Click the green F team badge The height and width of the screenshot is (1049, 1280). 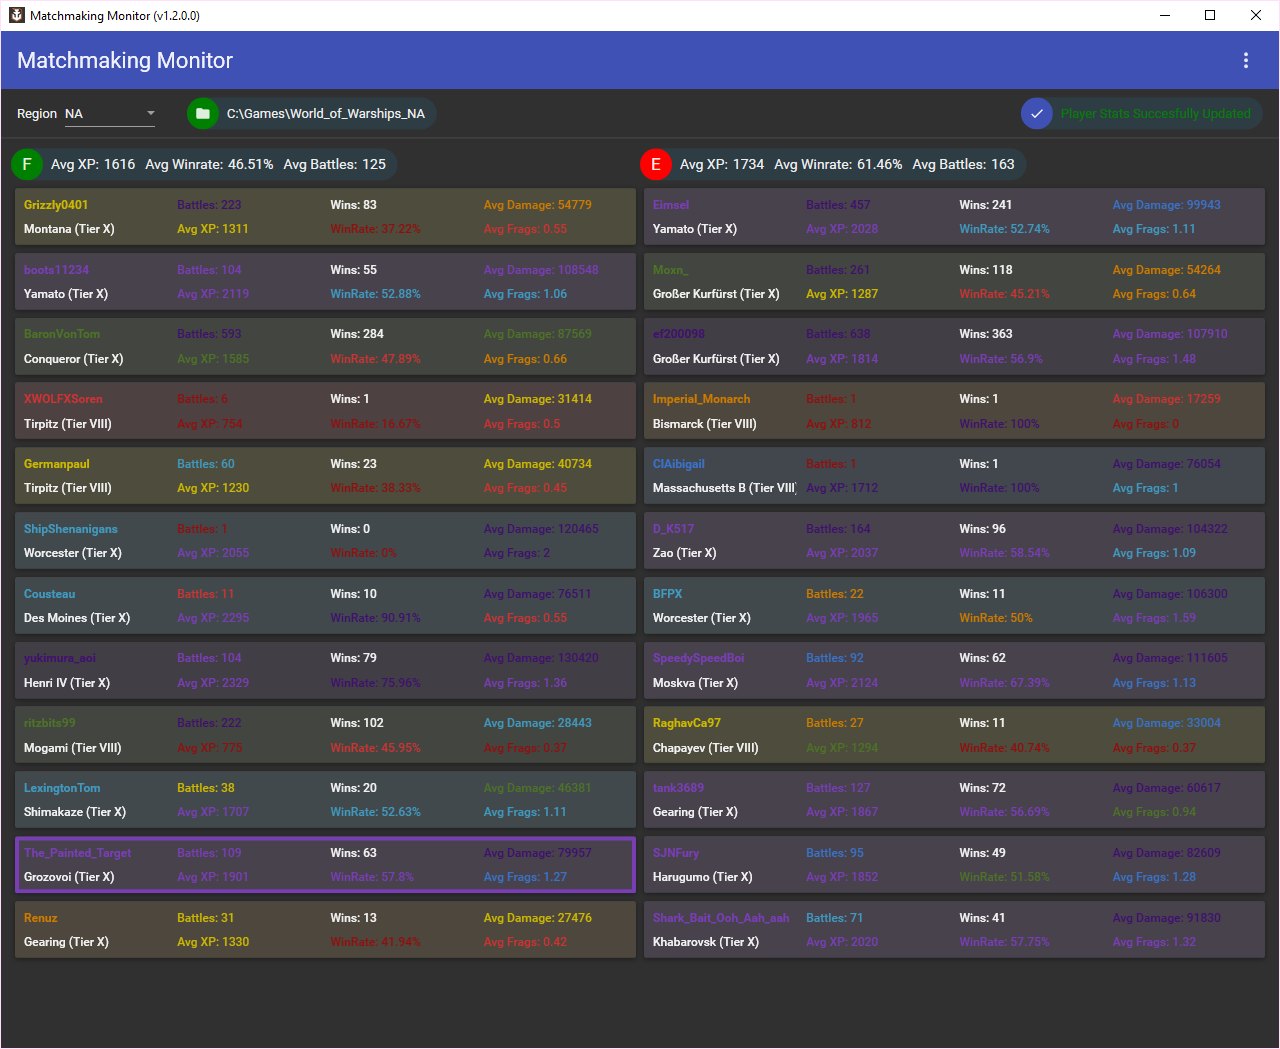[x=27, y=164]
